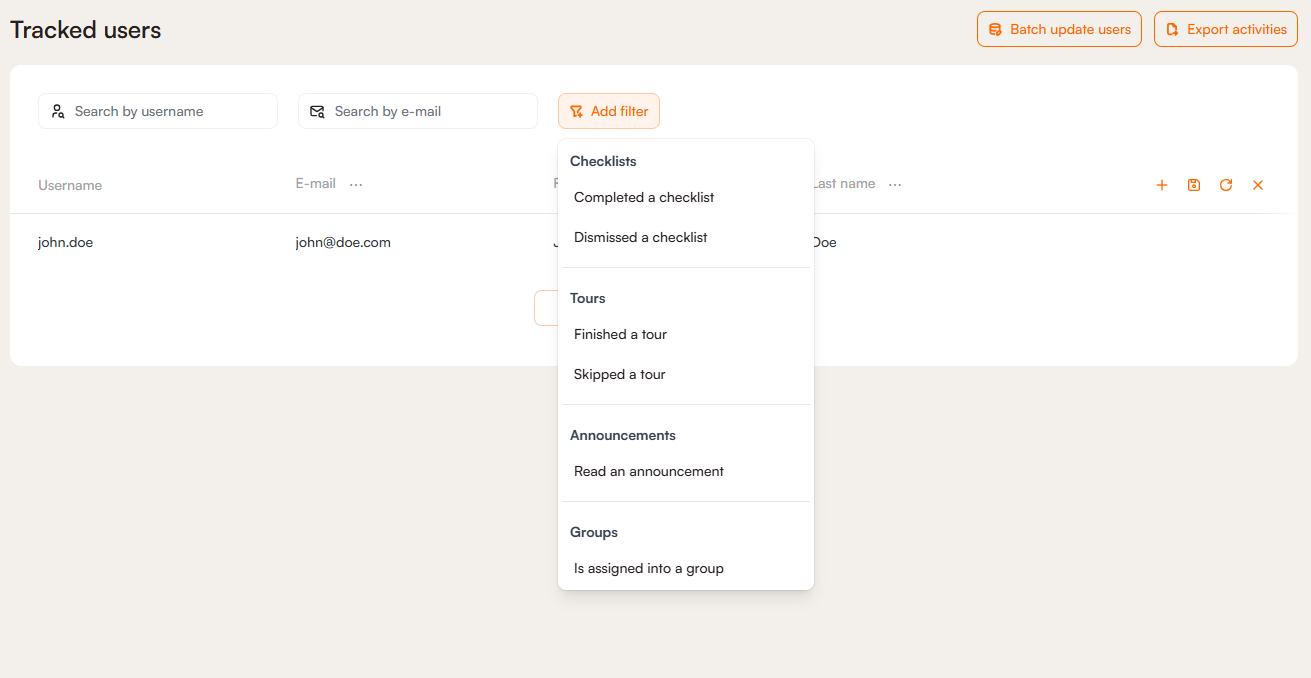Viewport: 1311px width, 678px height.
Task: Focus the Search by e-mail field
Action: (430, 111)
